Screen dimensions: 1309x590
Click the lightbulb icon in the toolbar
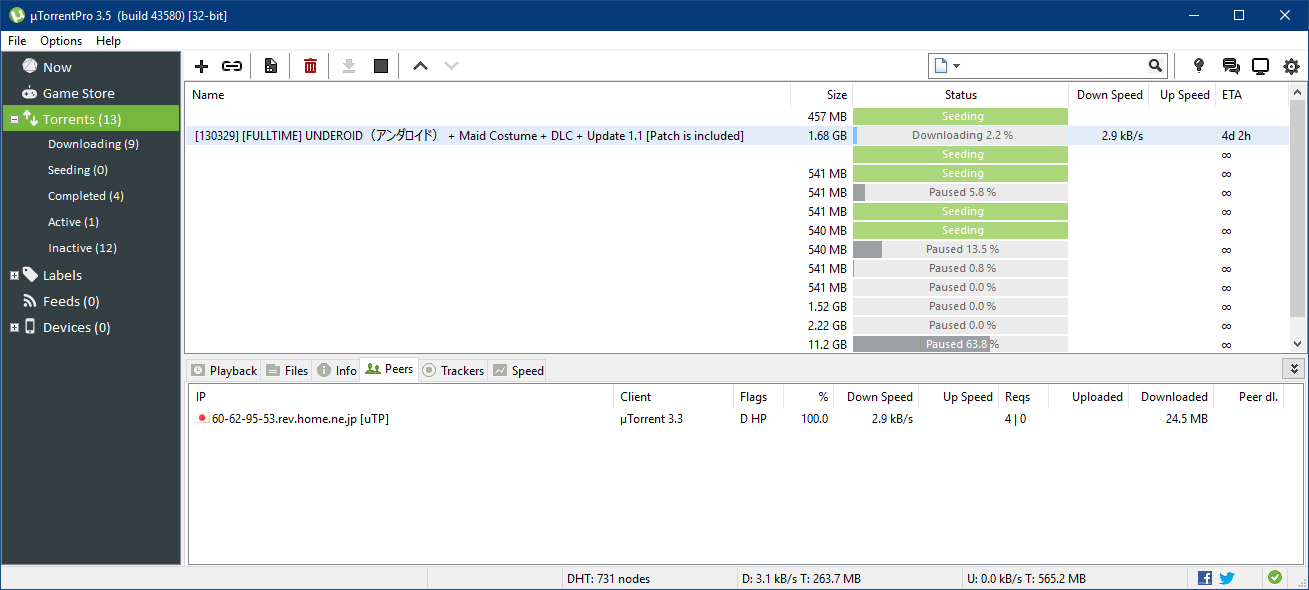coord(1199,66)
